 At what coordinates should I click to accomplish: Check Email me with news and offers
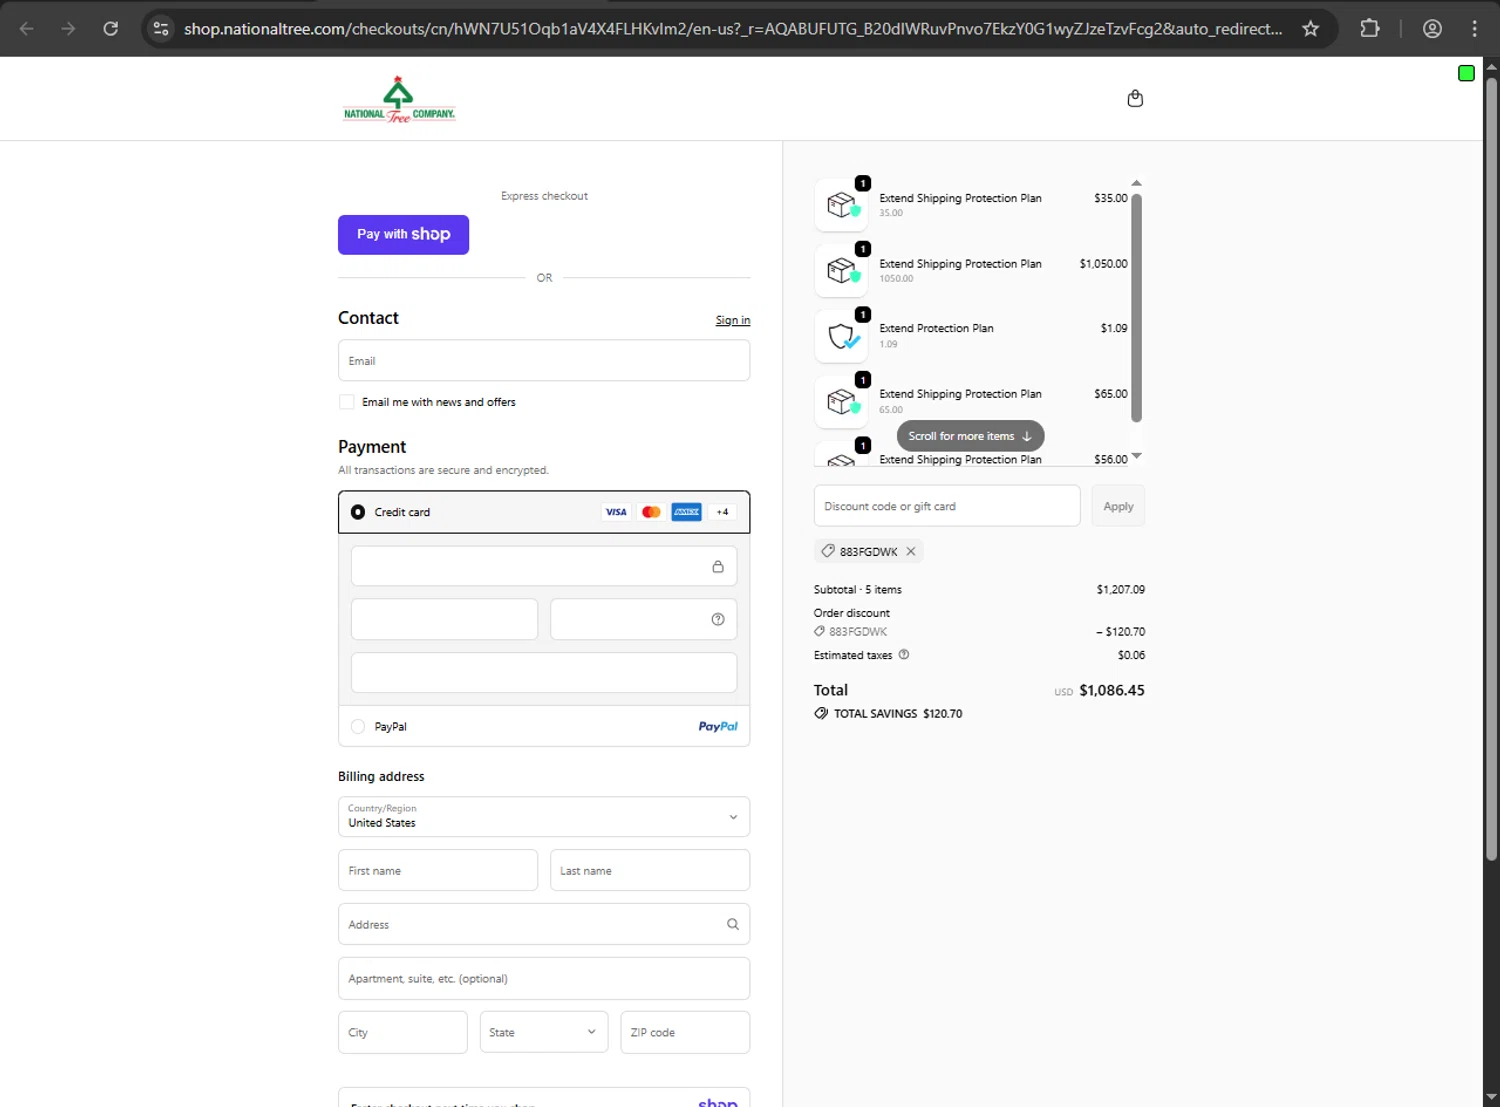pyautogui.click(x=347, y=402)
